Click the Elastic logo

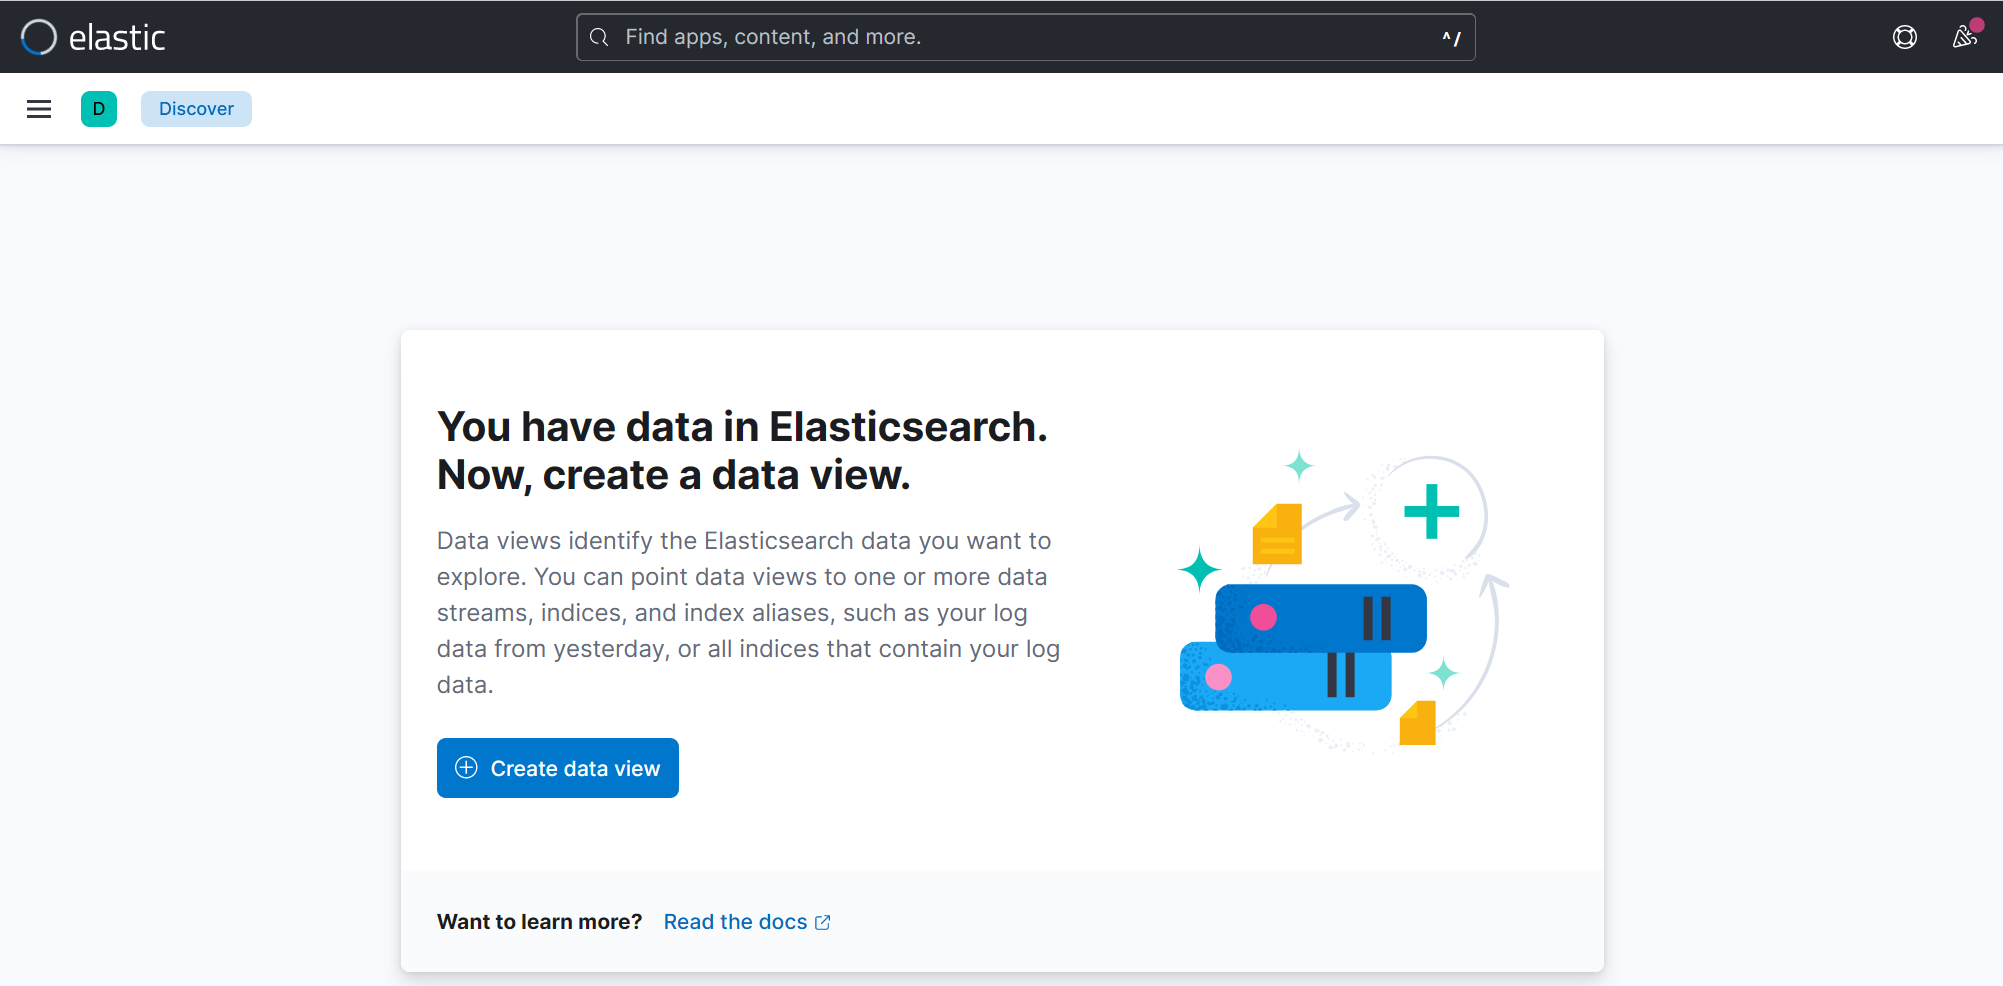click(x=93, y=37)
